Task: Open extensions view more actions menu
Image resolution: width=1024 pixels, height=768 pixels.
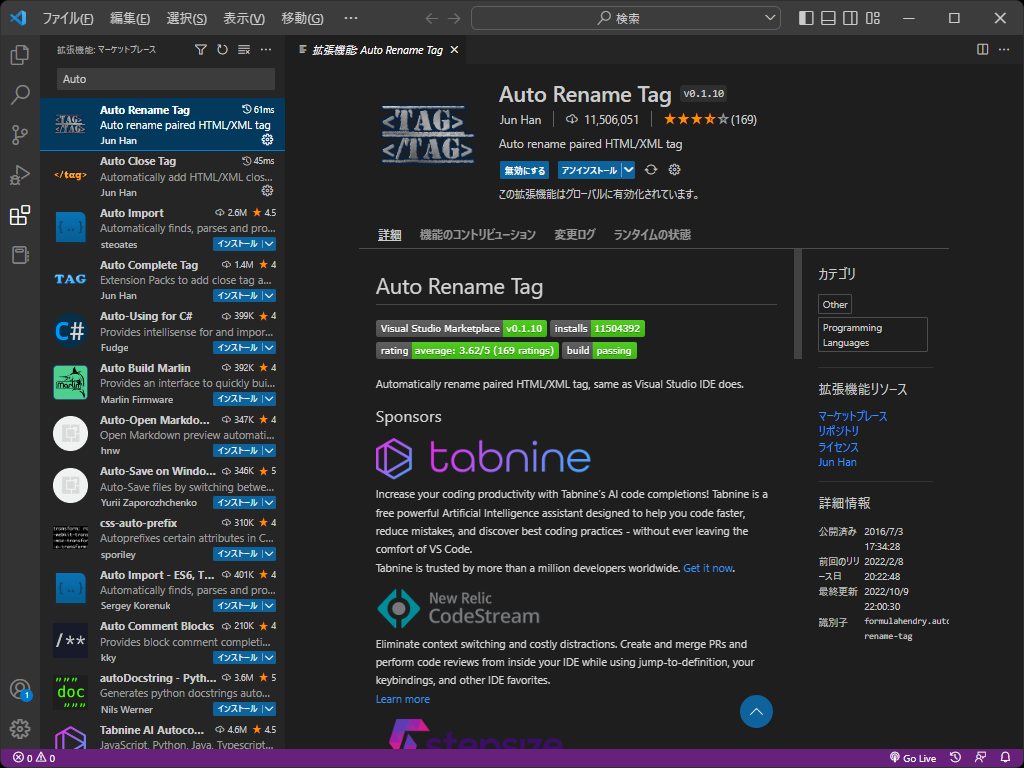Action: coord(266,50)
